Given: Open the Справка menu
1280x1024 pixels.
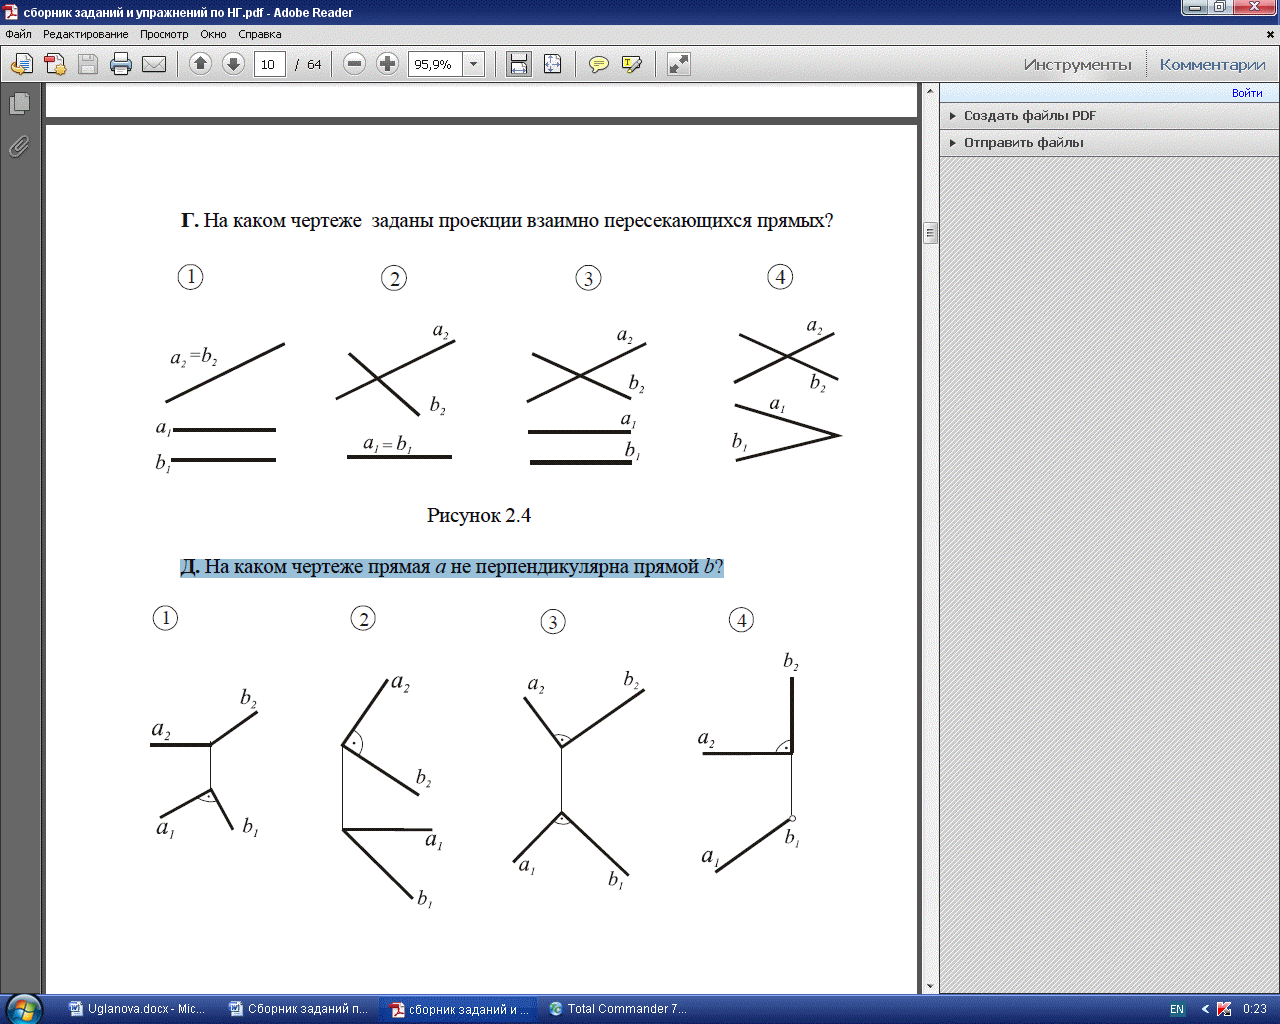Looking at the screenshot, I should 260,34.
